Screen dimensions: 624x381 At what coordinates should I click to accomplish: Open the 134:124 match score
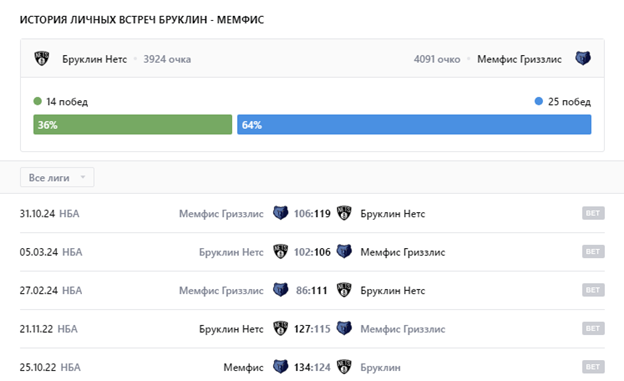[312, 367]
